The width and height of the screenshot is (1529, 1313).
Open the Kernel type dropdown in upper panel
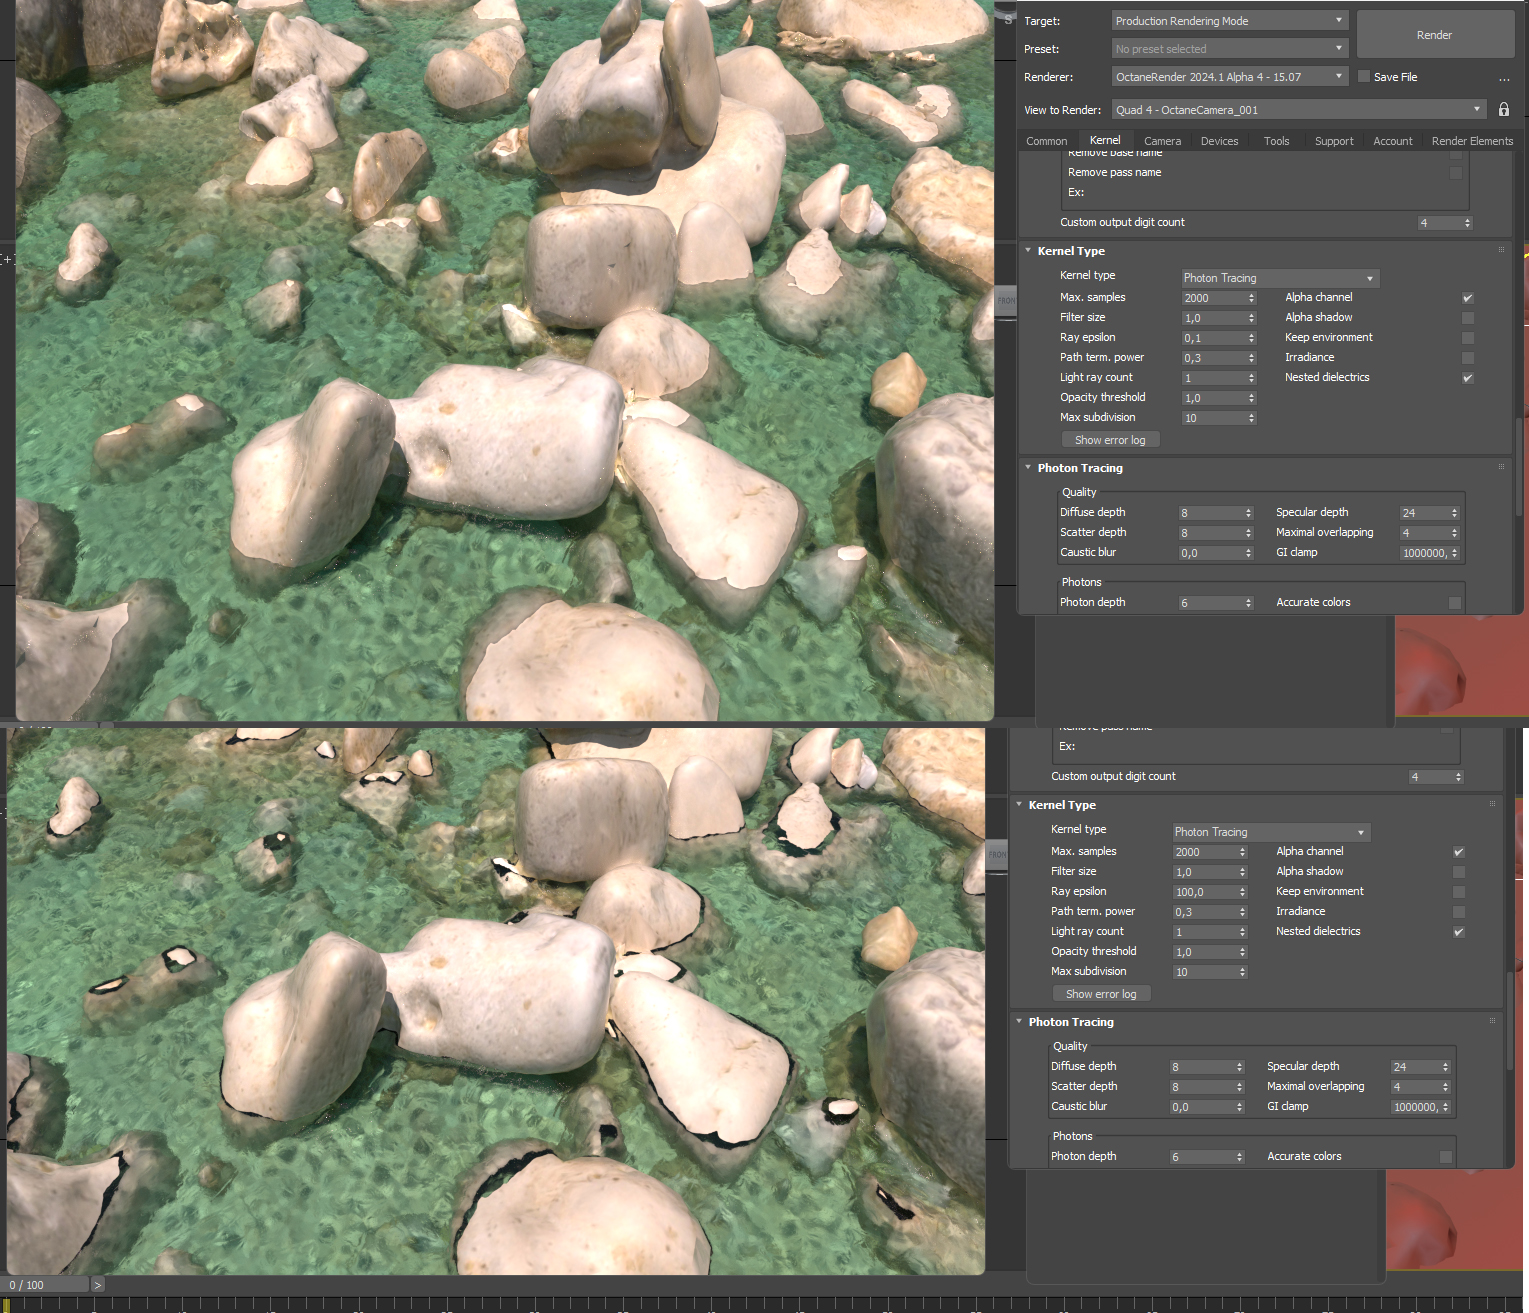click(1280, 278)
